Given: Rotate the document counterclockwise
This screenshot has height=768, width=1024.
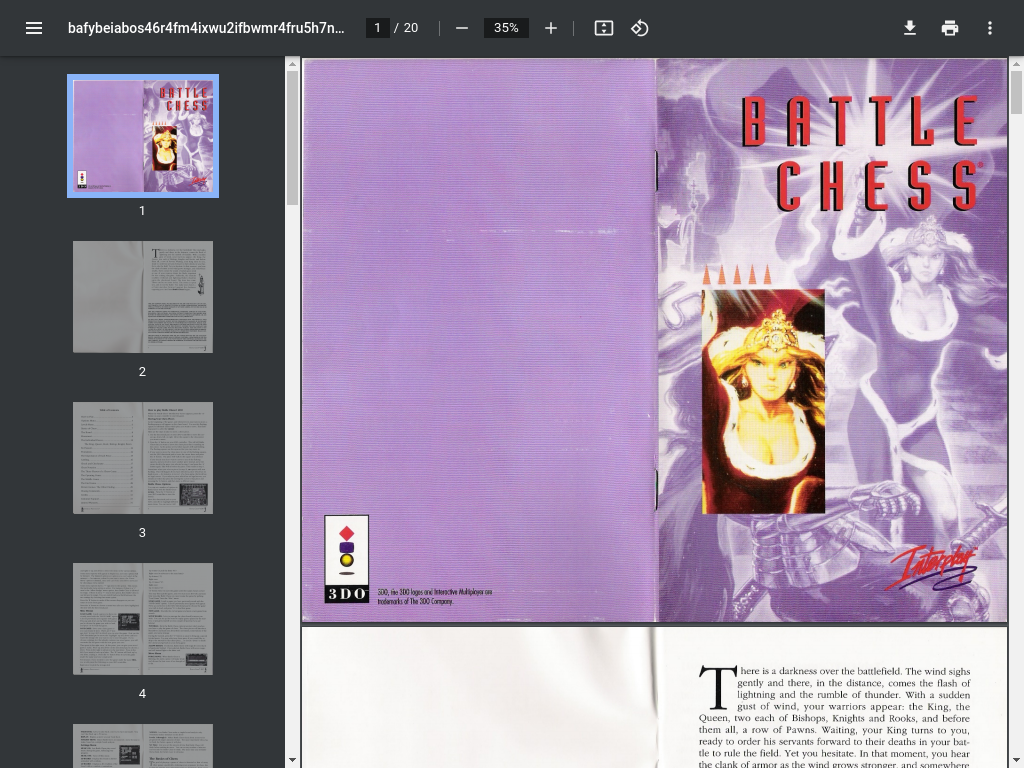Looking at the screenshot, I should coord(639,28).
